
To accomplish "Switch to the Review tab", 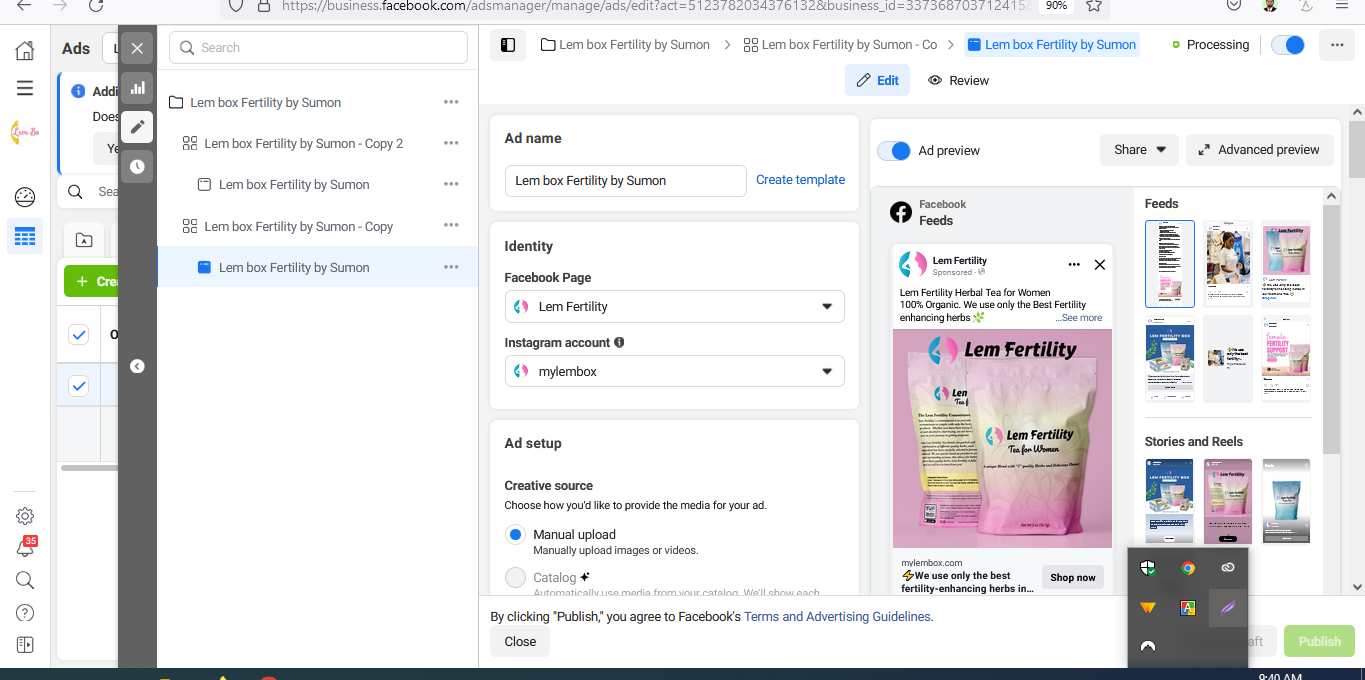I will 958,80.
